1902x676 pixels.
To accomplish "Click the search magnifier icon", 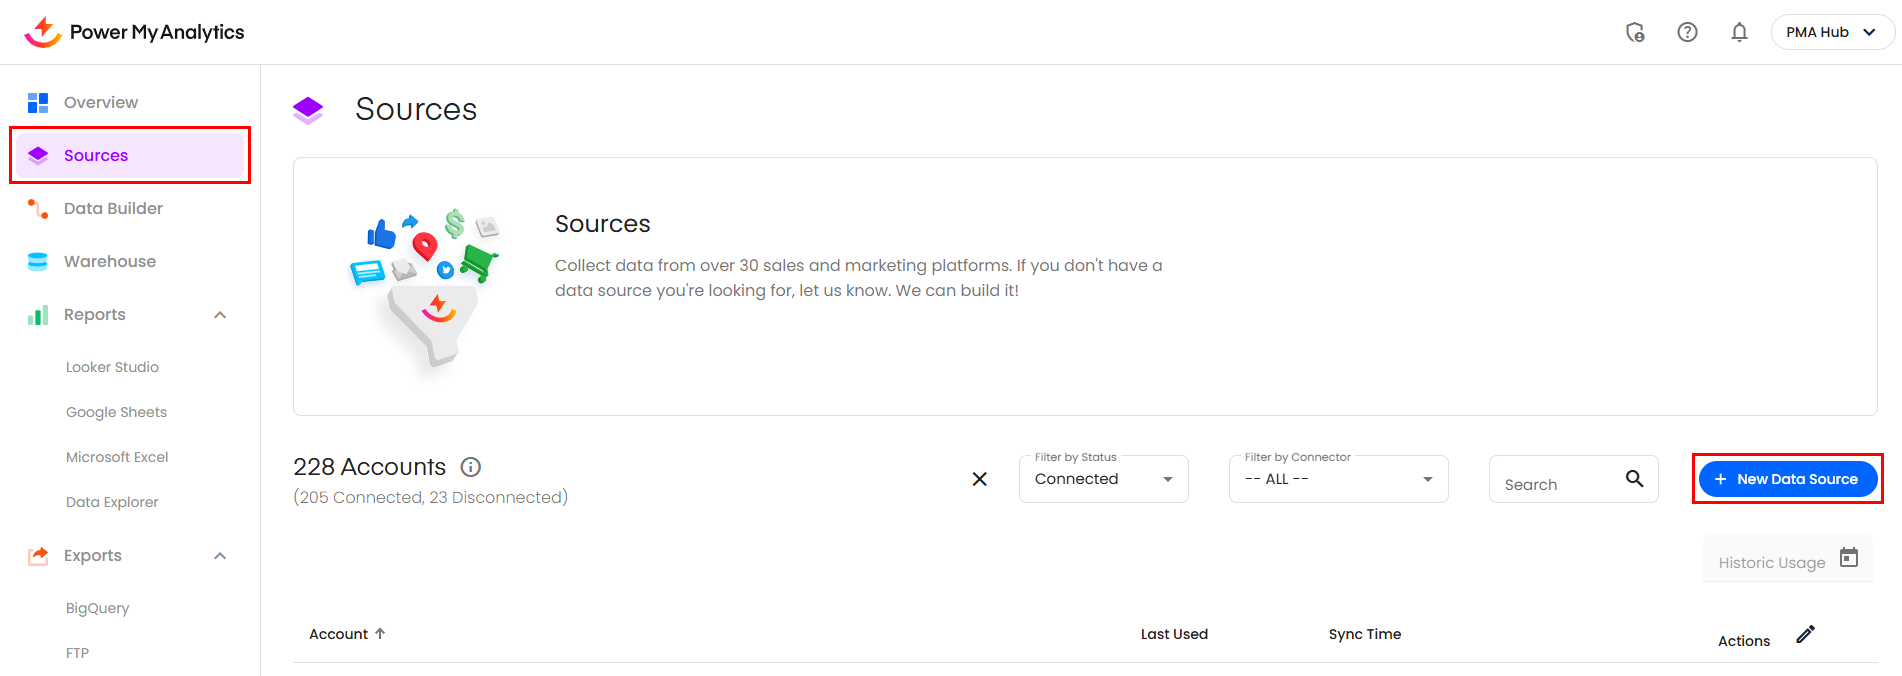I will [x=1634, y=479].
